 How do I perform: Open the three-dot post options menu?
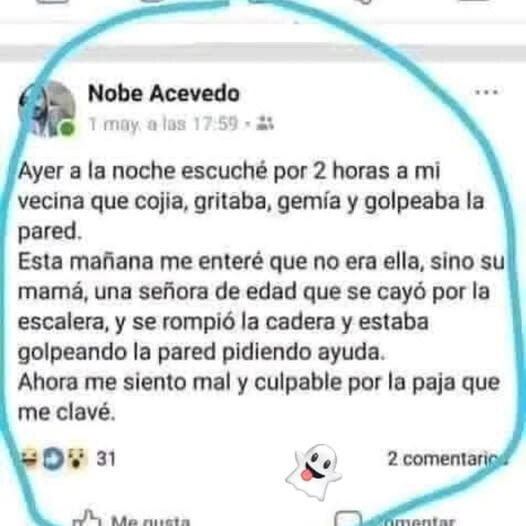pyautogui.click(x=486, y=92)
